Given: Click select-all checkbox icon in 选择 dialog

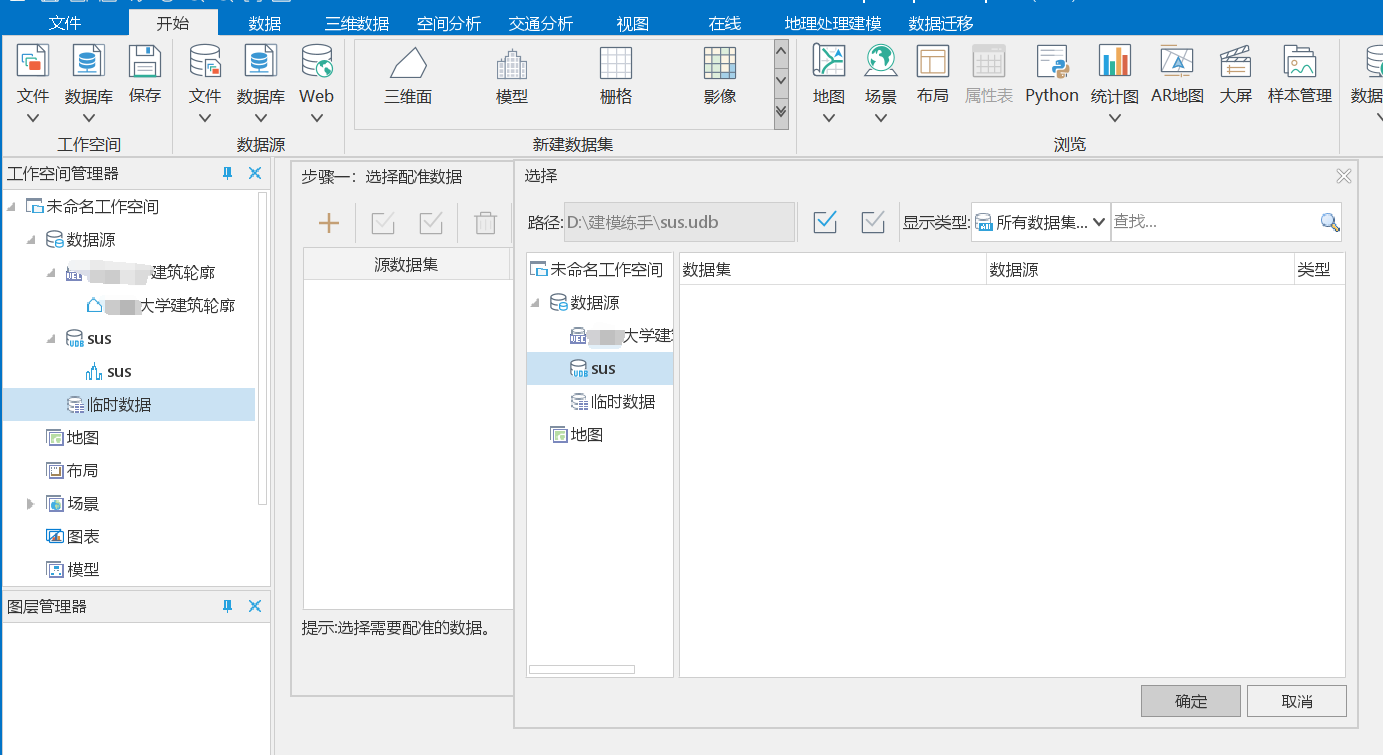Looking at the screenshot, I should tap(825, 222).
